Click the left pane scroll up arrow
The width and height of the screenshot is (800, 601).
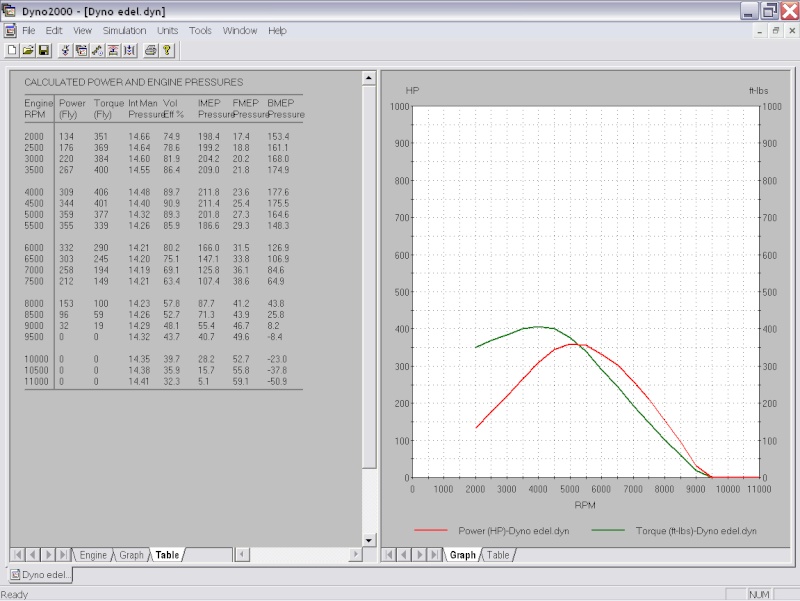(369, 78)
